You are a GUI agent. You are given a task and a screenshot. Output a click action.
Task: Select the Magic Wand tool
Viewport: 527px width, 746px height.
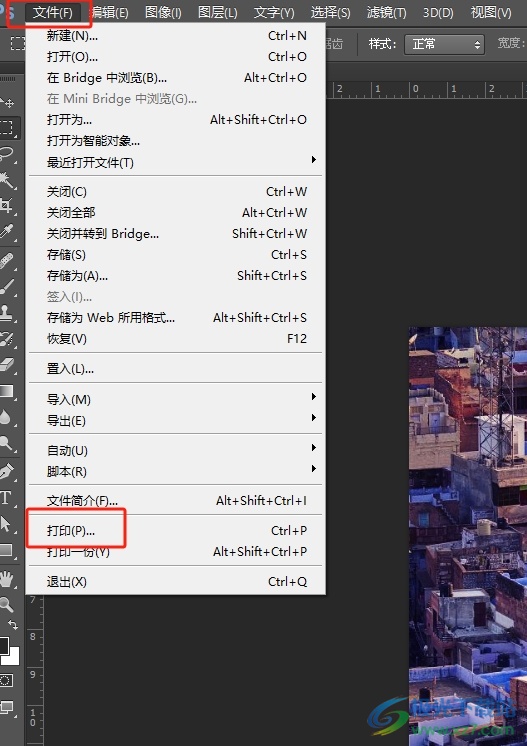(x=7, y=180)
